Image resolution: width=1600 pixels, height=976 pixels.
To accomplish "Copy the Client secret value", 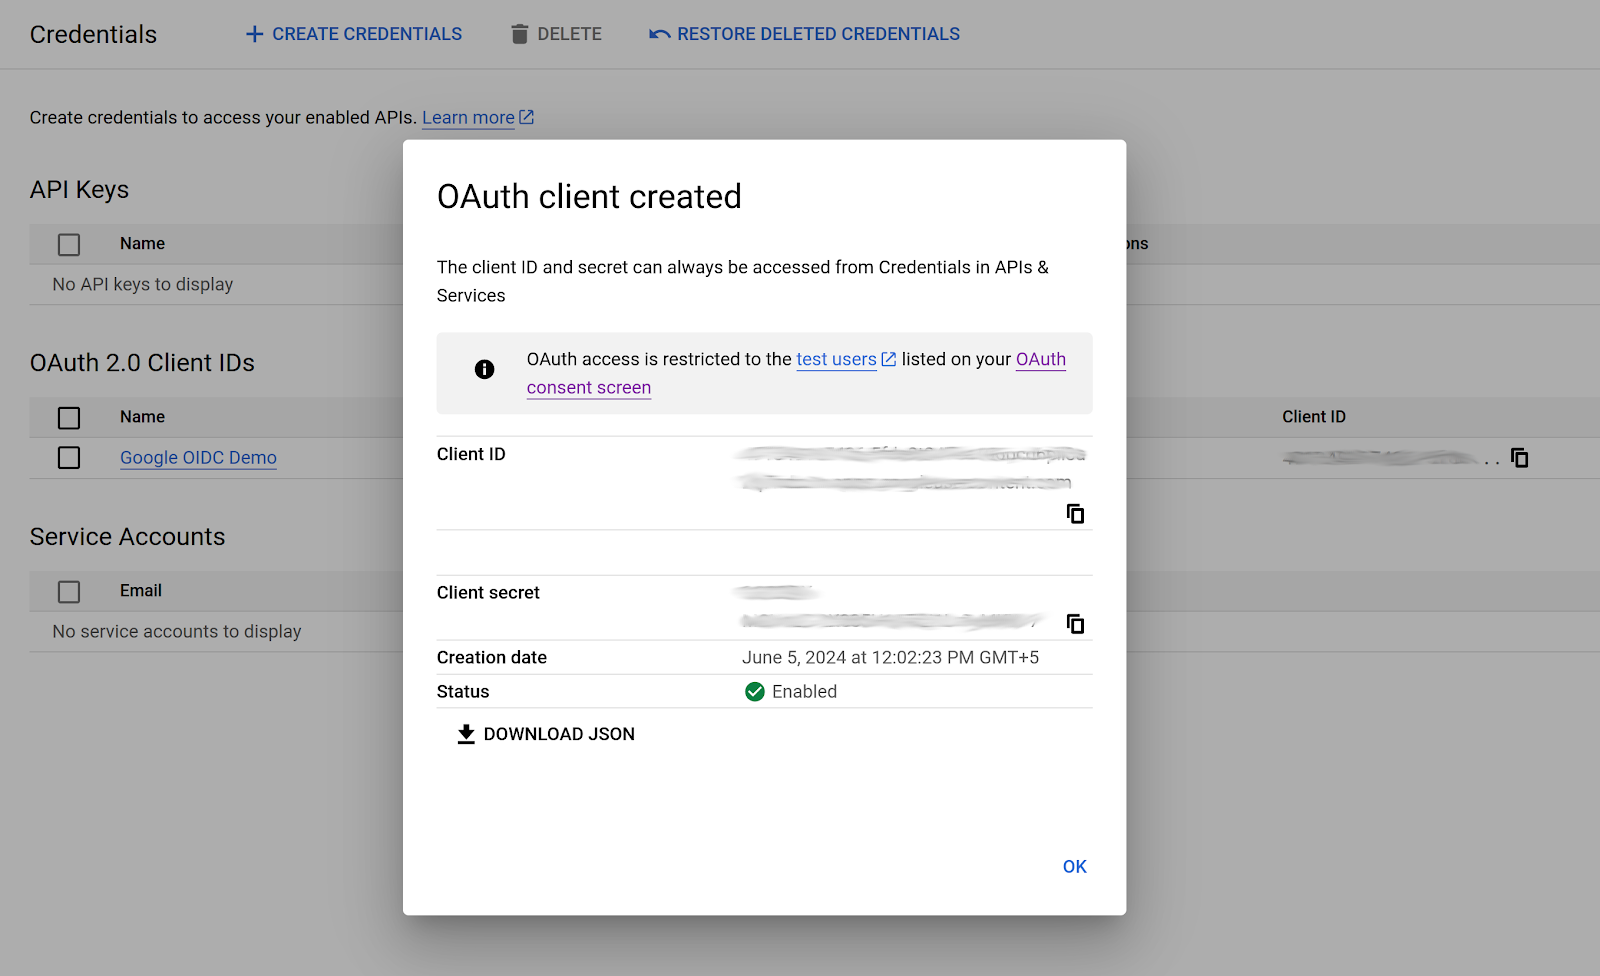I will point(1076,623).
